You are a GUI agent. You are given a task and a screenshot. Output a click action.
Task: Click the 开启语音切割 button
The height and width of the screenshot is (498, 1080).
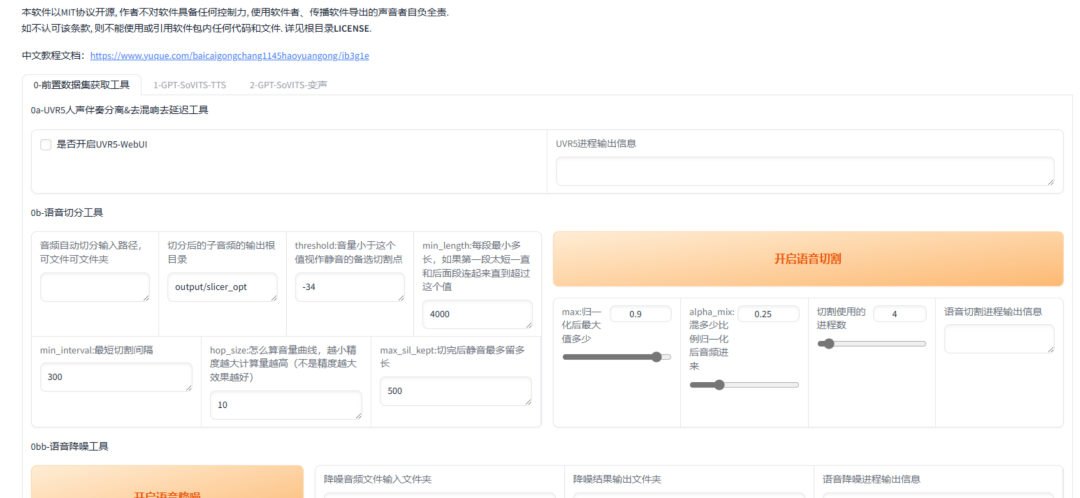point(808,259)
